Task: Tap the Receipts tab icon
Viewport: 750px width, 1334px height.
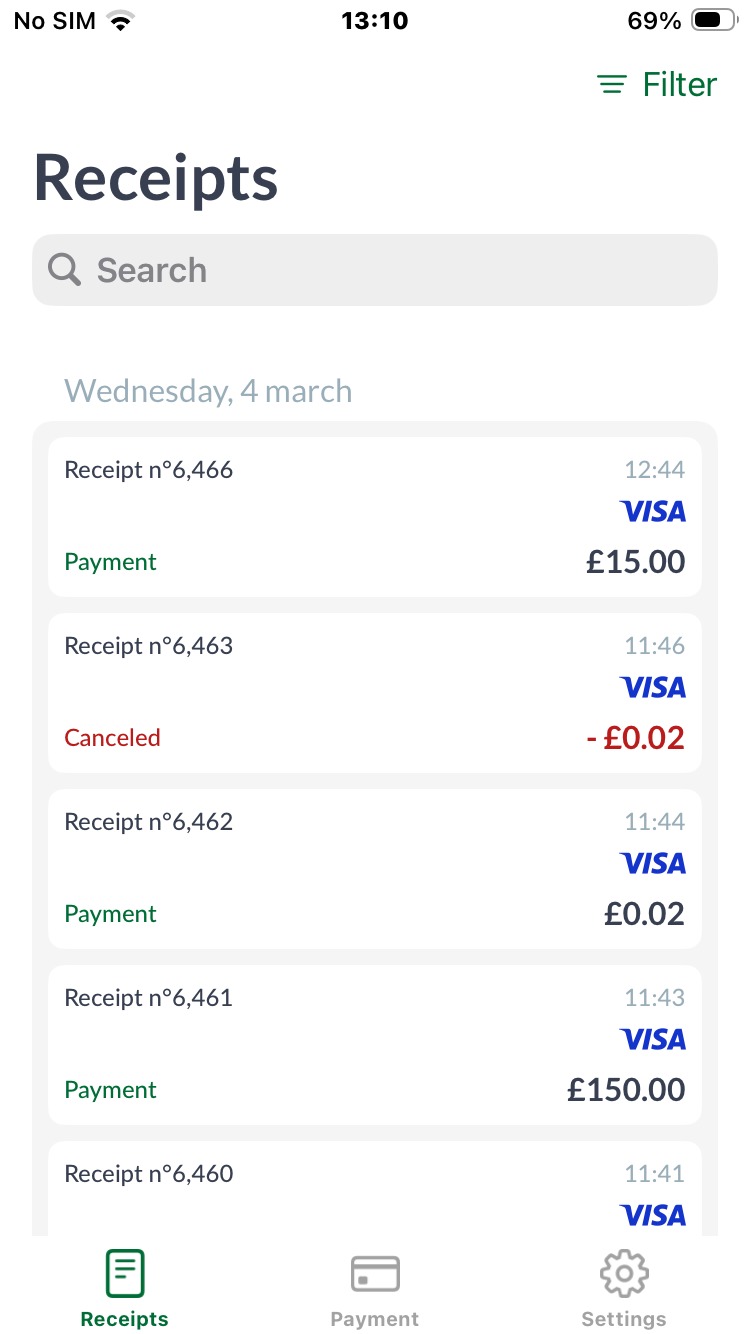Action: (x=125, y=1273)
